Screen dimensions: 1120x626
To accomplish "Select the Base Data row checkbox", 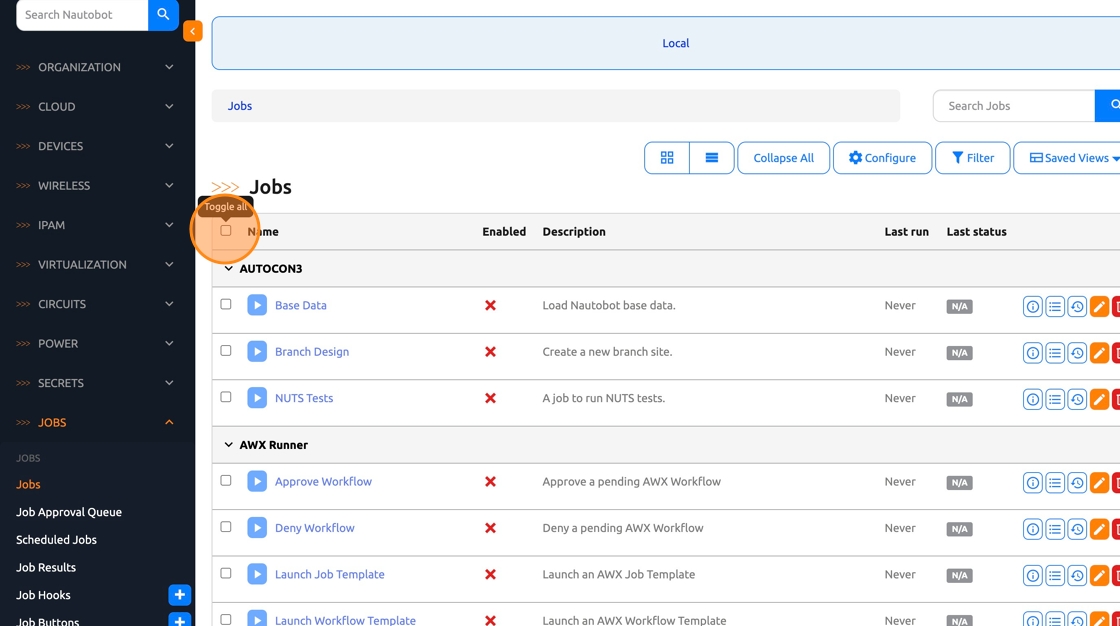I will (x=226, y=304).
